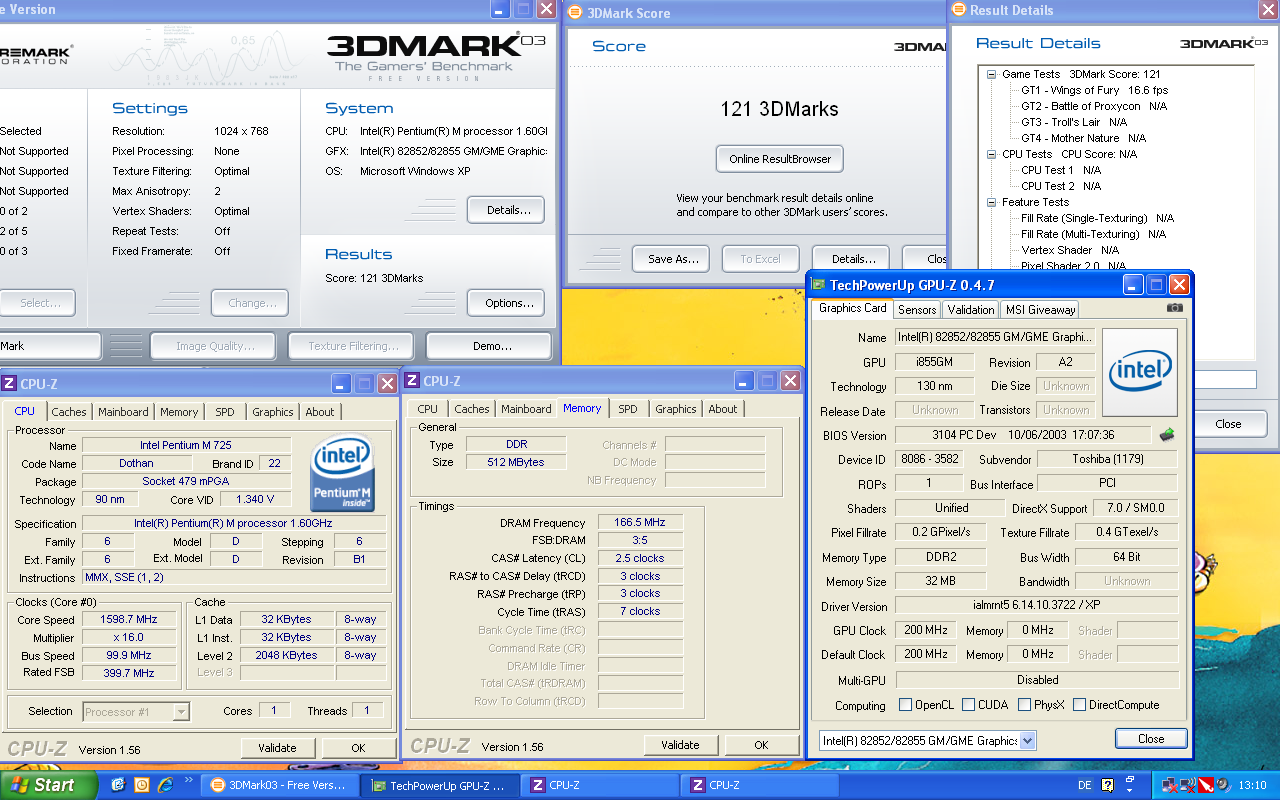Viewport: 1280px width, 800px height.
Task: Click the DRAM Frequency value 166.5 MHz
Action: [640, 522]
